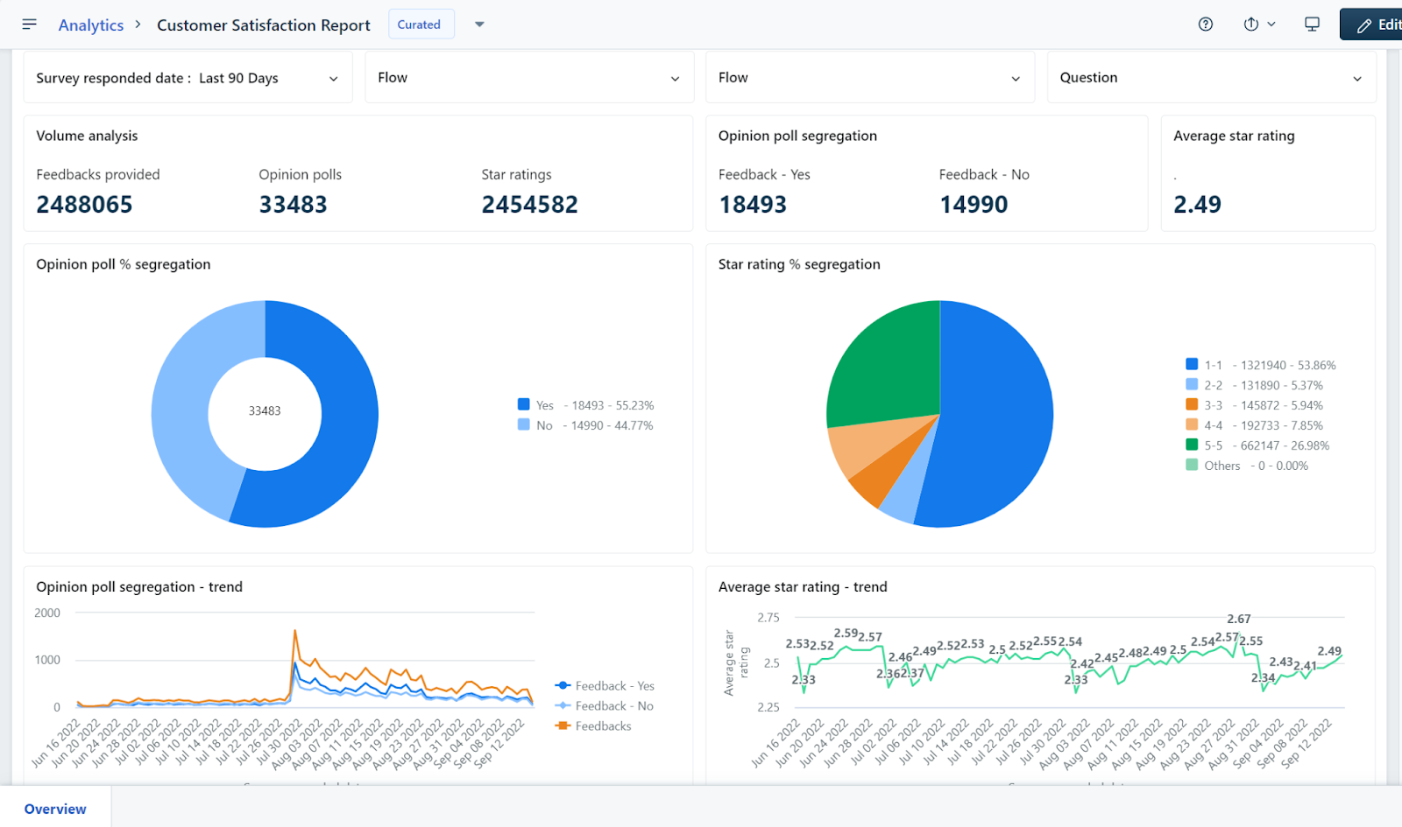The image size is (1402, 827).
Task: Expand the first Flow filter dropdown
Action: tap(529, 78)
